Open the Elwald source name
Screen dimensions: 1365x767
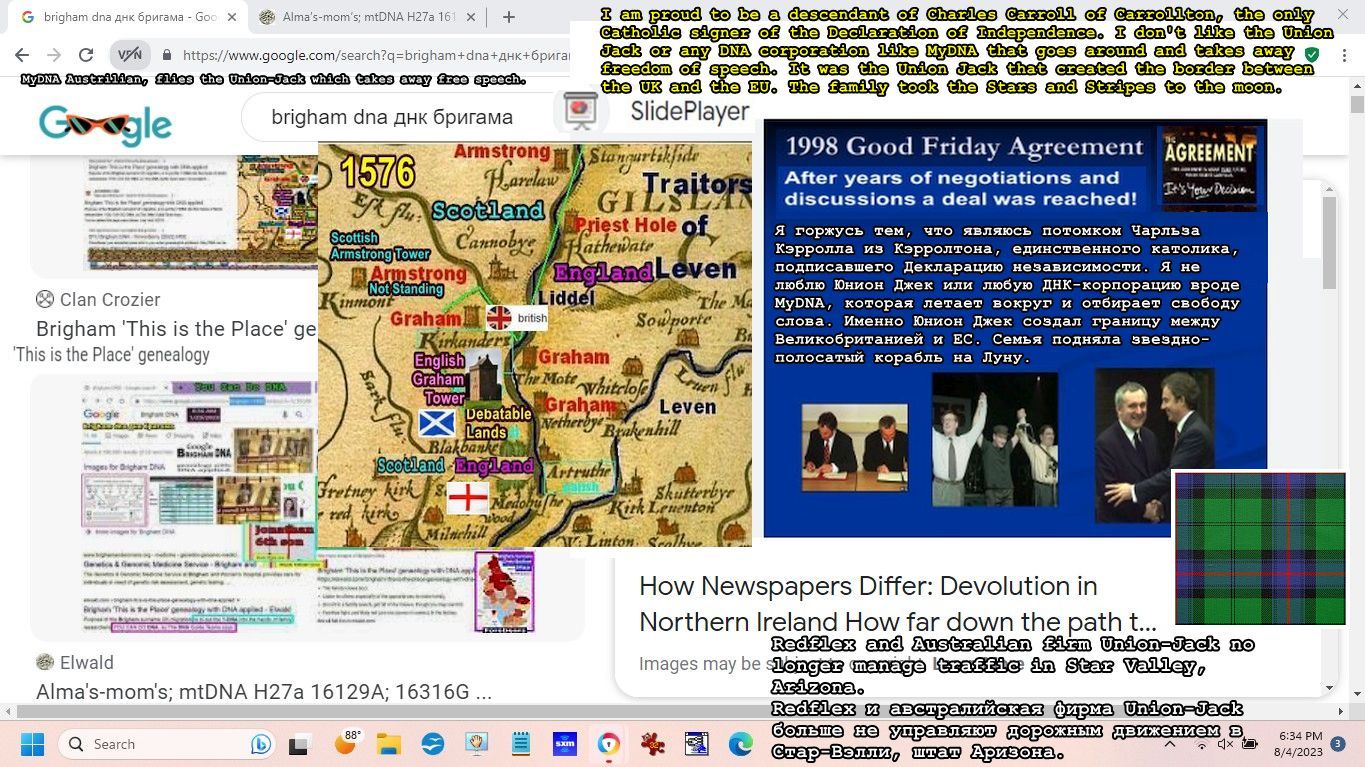click(x=87, y=662)
